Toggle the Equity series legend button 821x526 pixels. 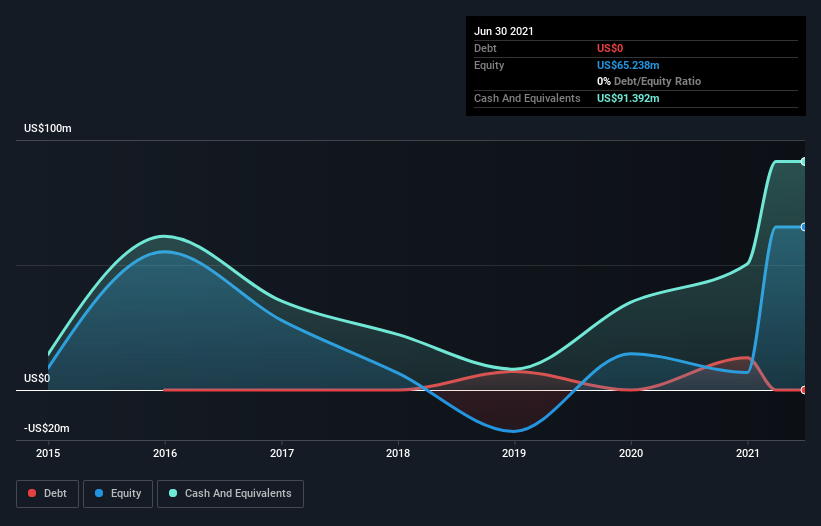pyautogui.click(x=118, y=494)
